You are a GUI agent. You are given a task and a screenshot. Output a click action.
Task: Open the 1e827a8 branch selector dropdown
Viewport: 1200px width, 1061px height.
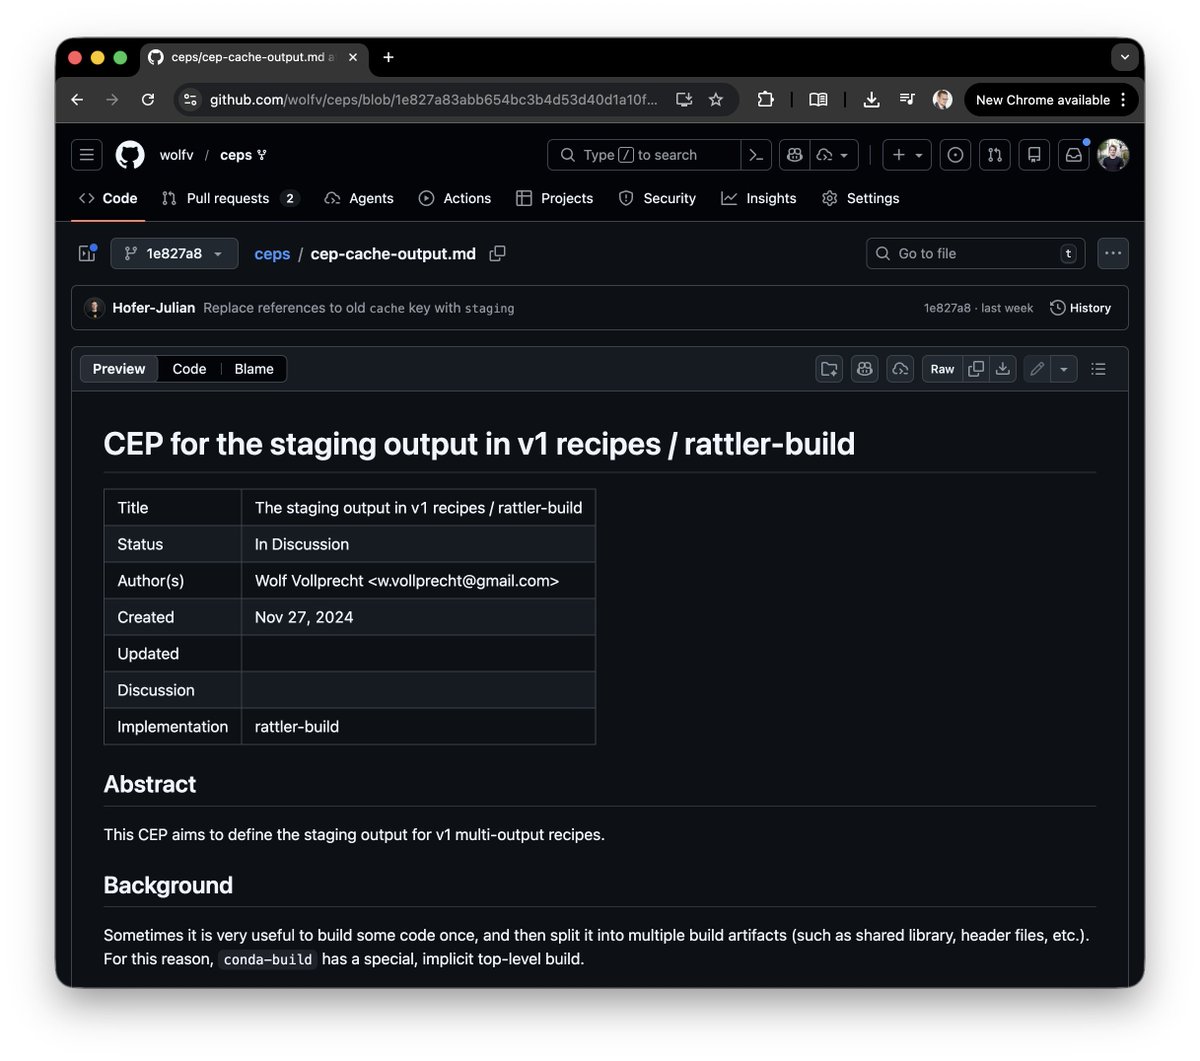174,253
